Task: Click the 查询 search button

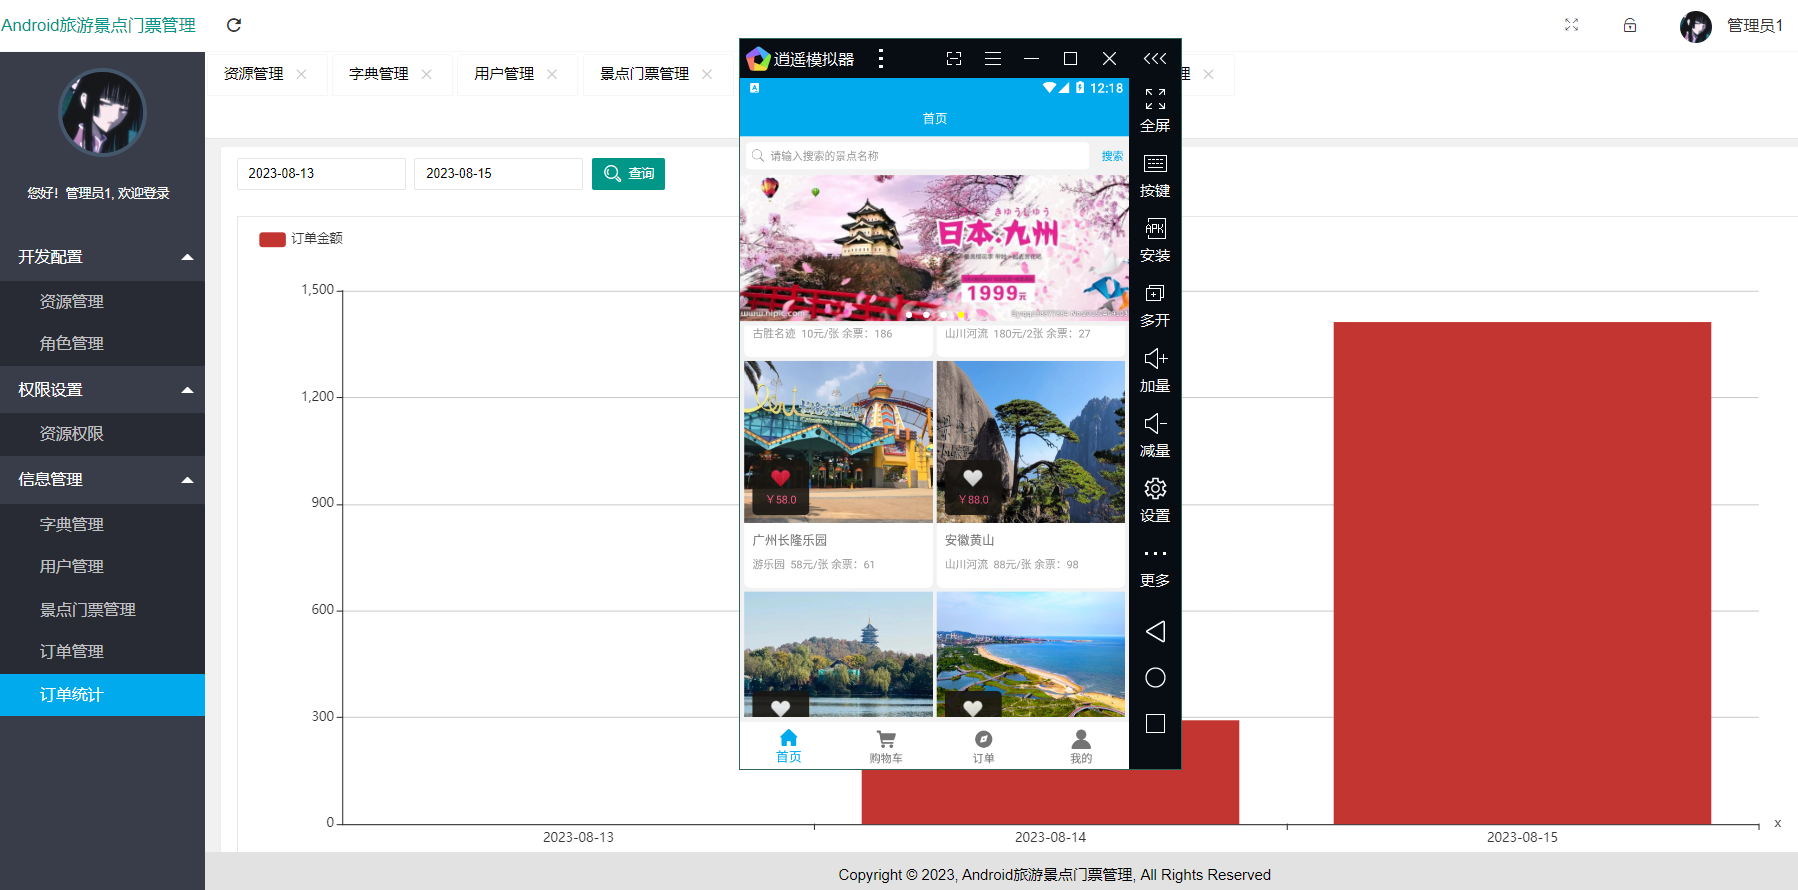Action: click(x=628, y=174)
